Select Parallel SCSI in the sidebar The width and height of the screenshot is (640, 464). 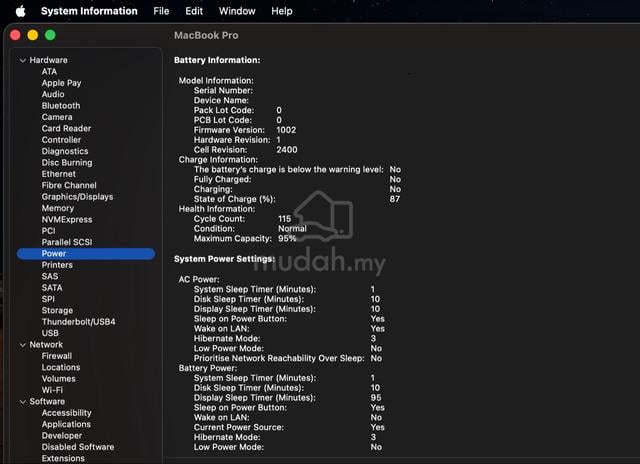pos(67,242)
